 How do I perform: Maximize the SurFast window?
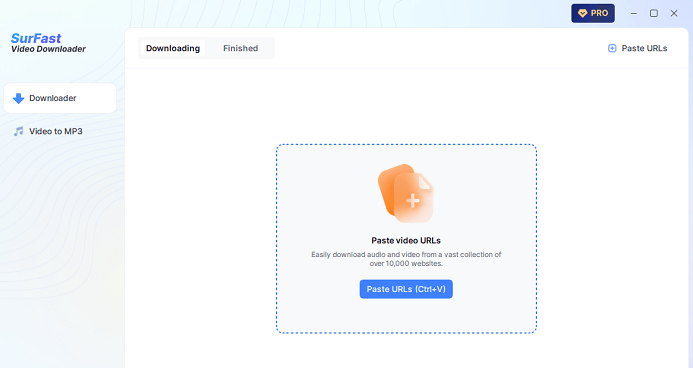[654, 13]
